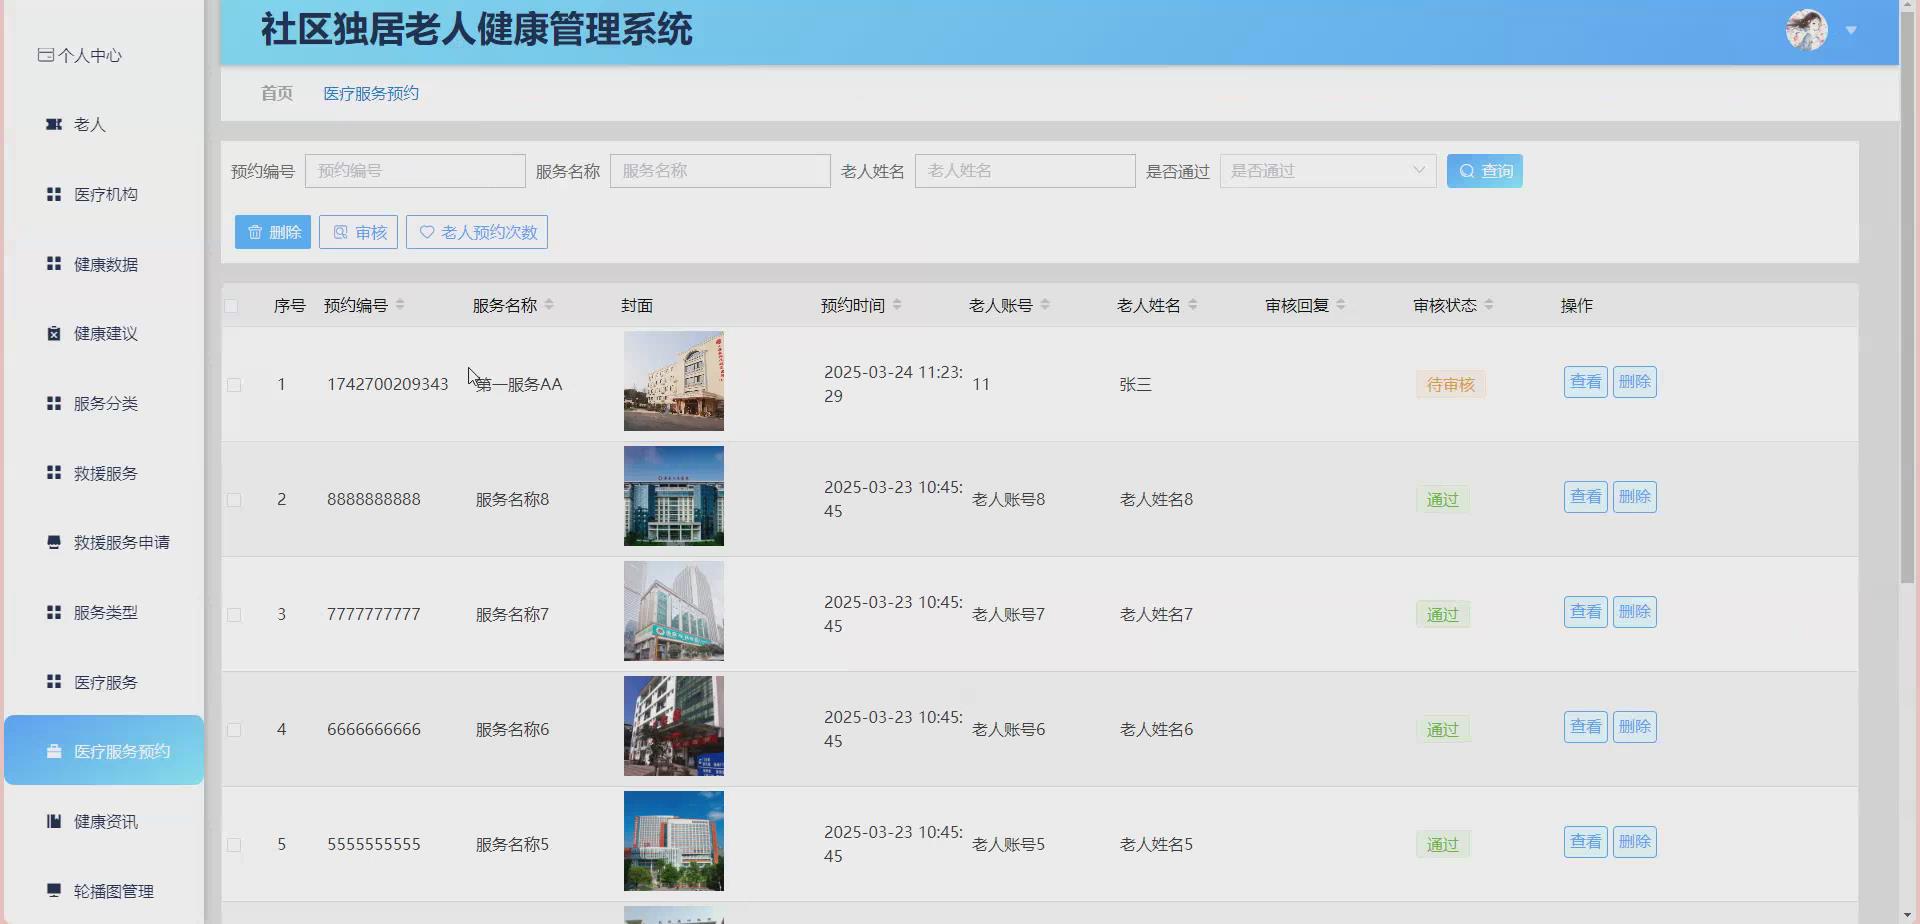
Task: Select the checkbox beside 张三's record
Action: (x=234, y=383)
